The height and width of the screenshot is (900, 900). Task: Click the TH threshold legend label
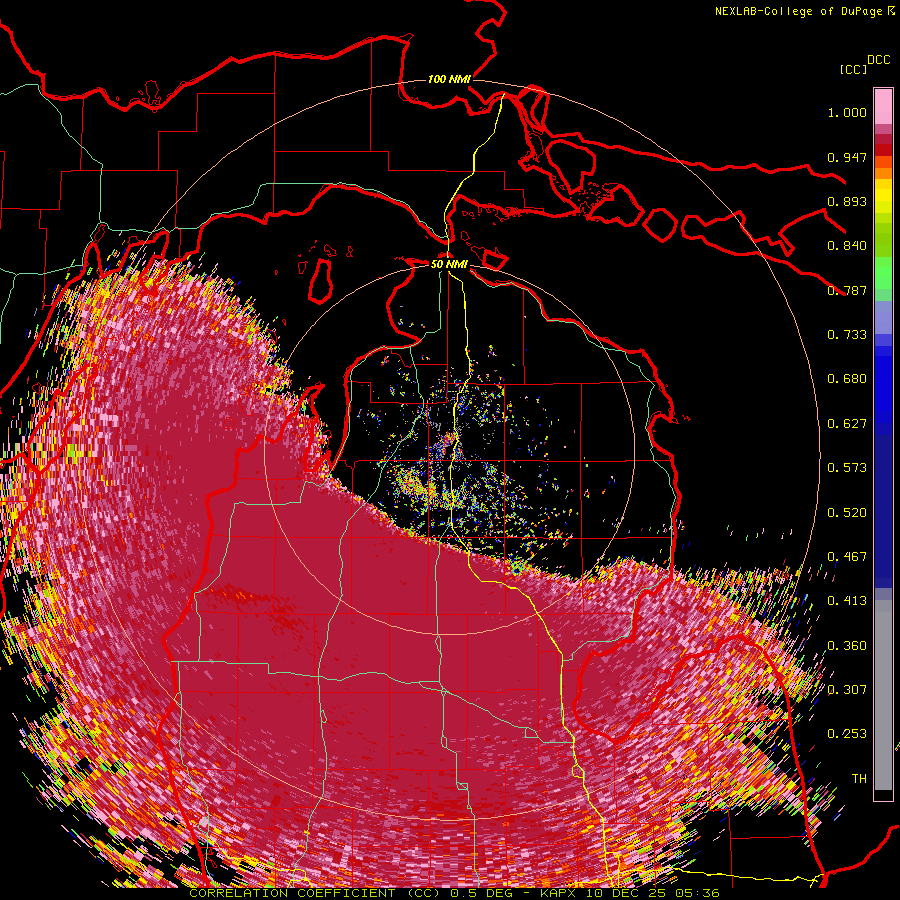859,779
